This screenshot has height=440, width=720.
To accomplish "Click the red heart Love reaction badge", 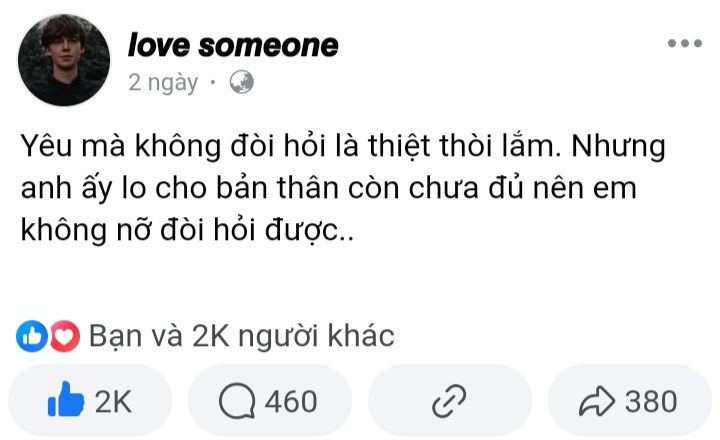I will click(x=65, y=336).
